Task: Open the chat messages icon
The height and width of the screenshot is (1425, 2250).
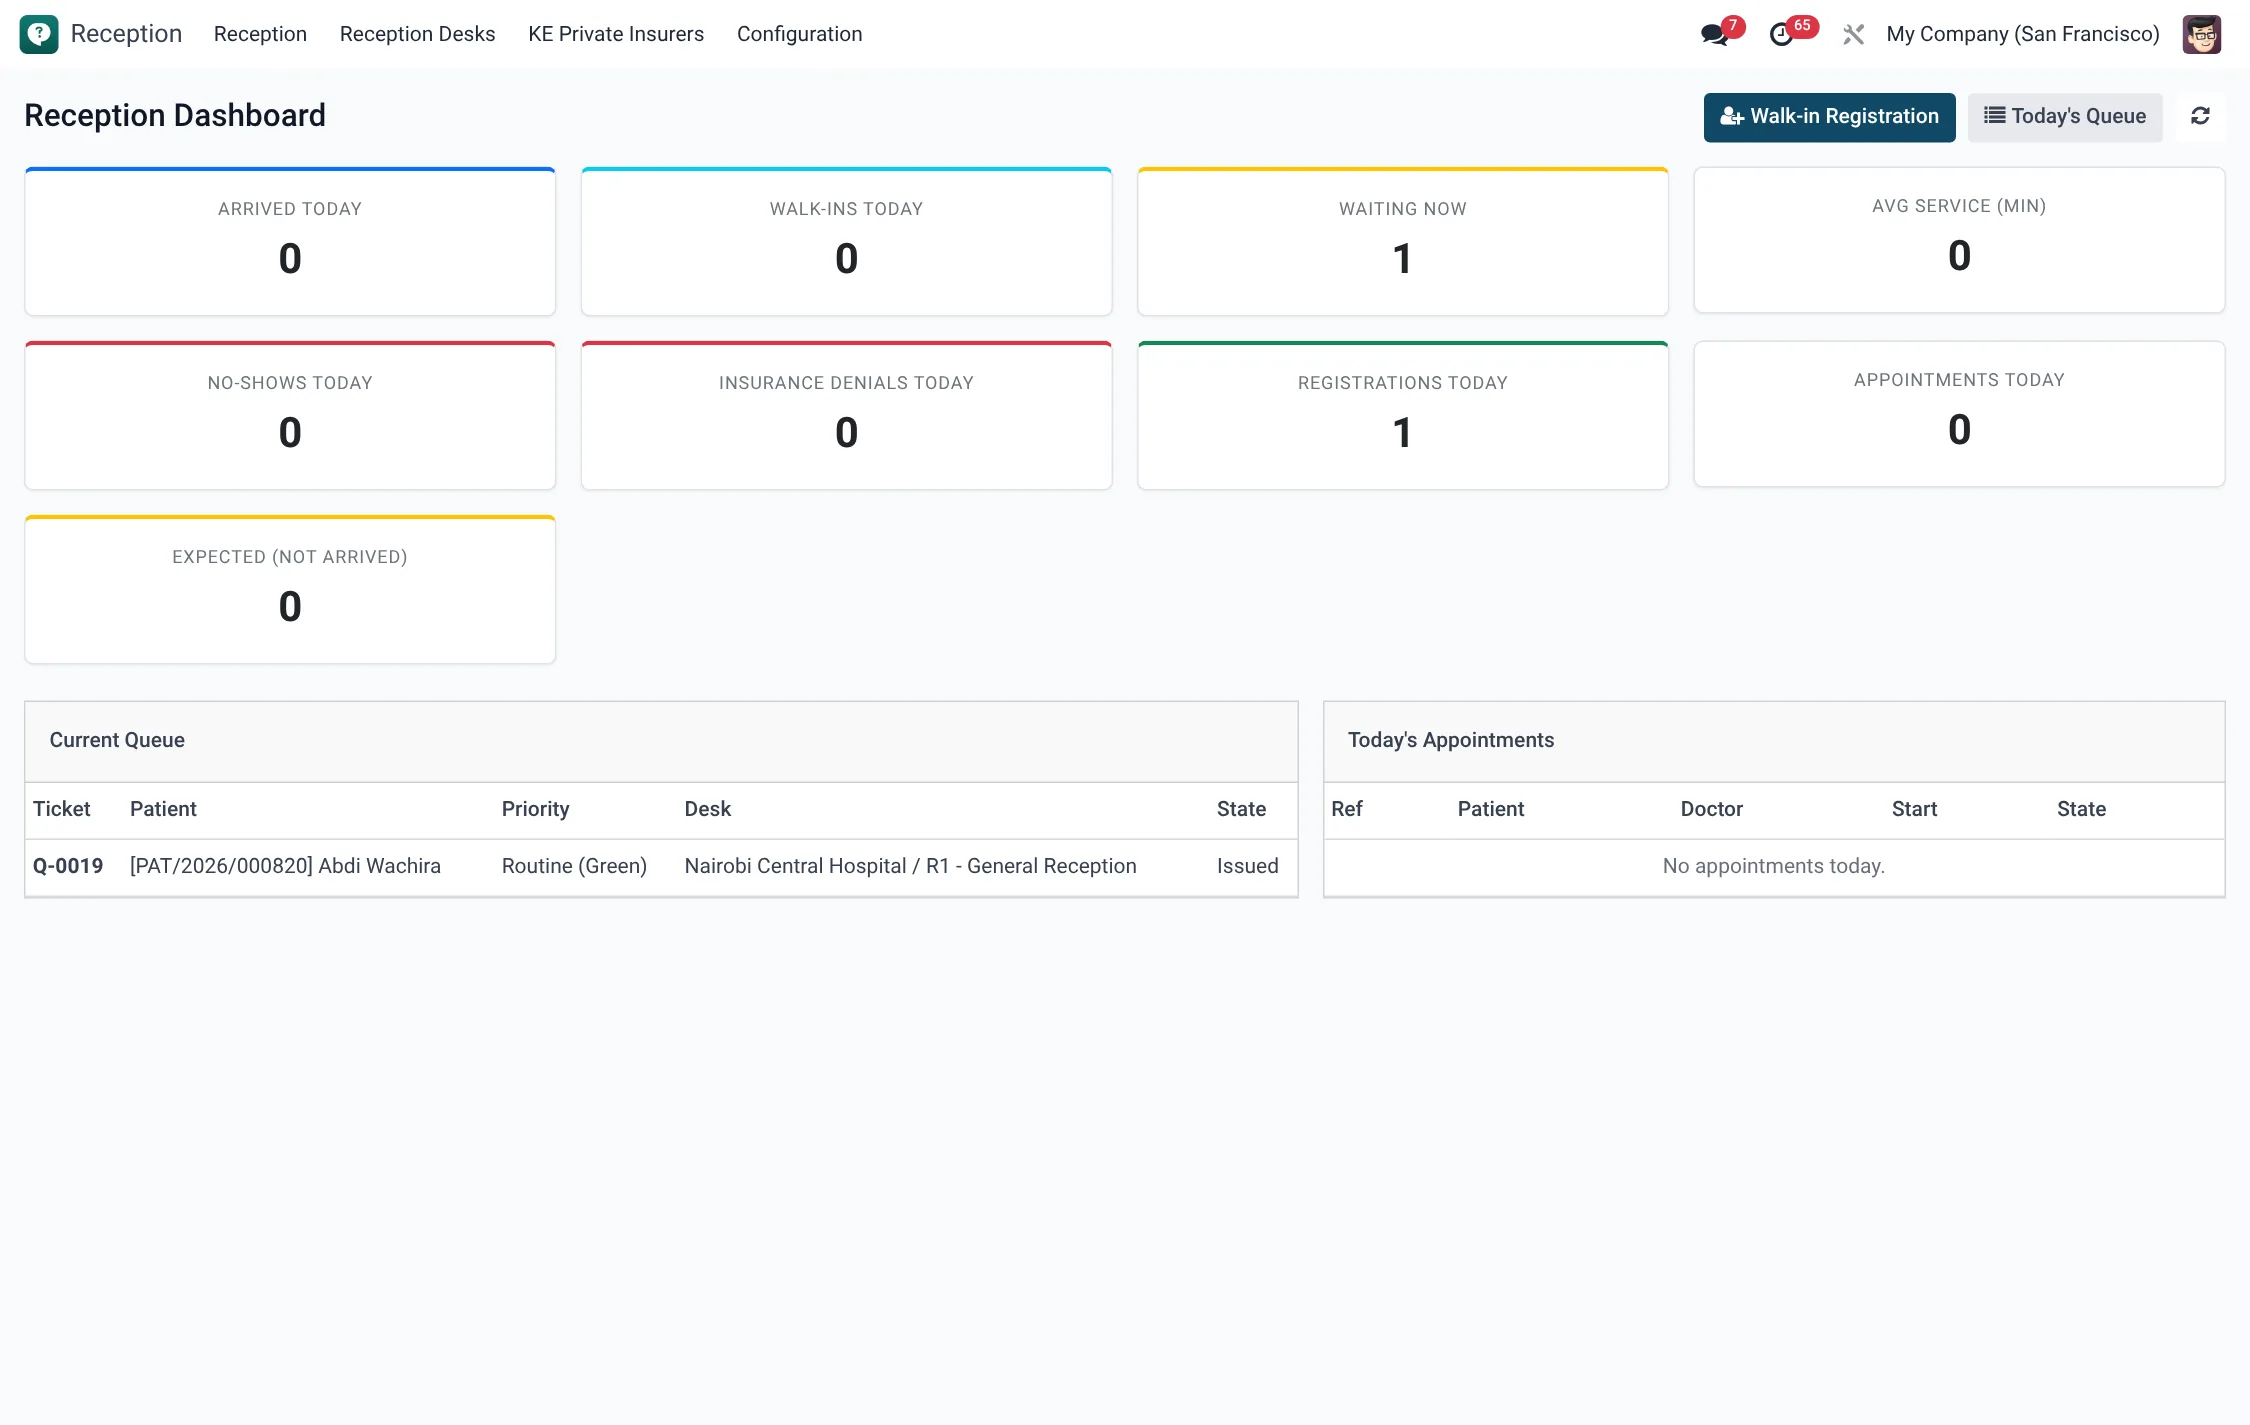Action: coord(1715,34)
